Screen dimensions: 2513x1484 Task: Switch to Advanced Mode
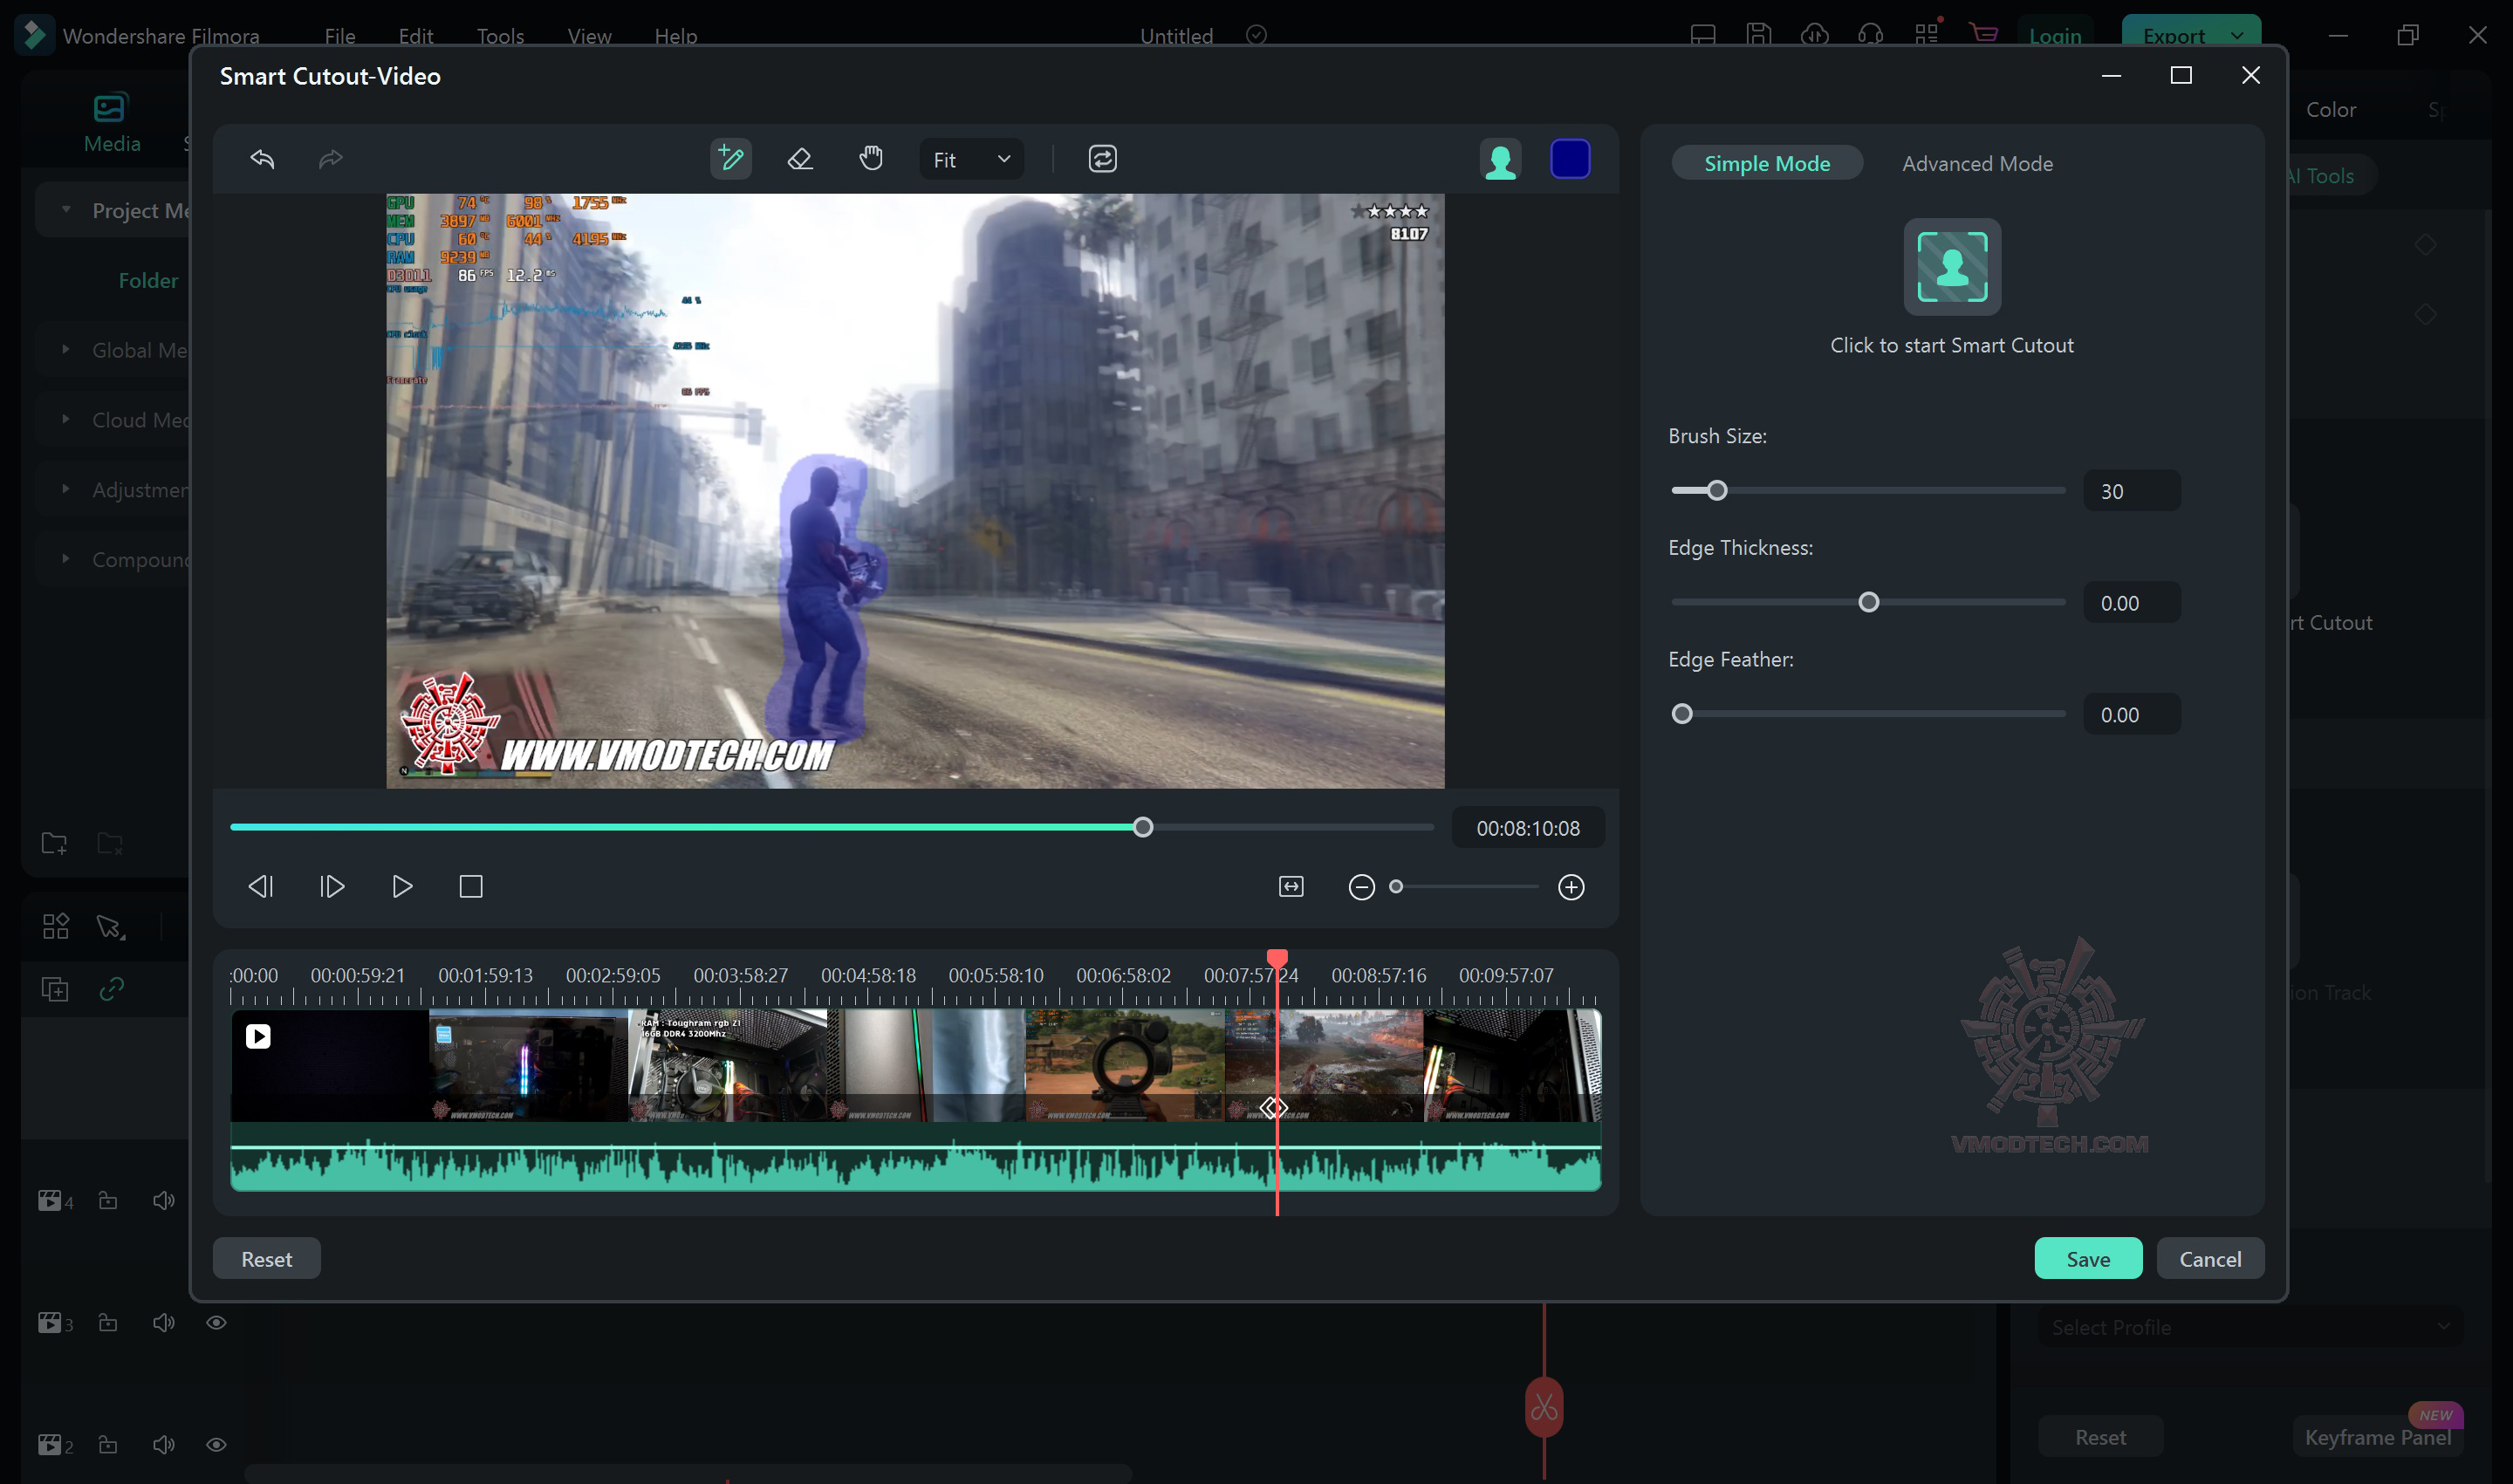pos(1977,163)
